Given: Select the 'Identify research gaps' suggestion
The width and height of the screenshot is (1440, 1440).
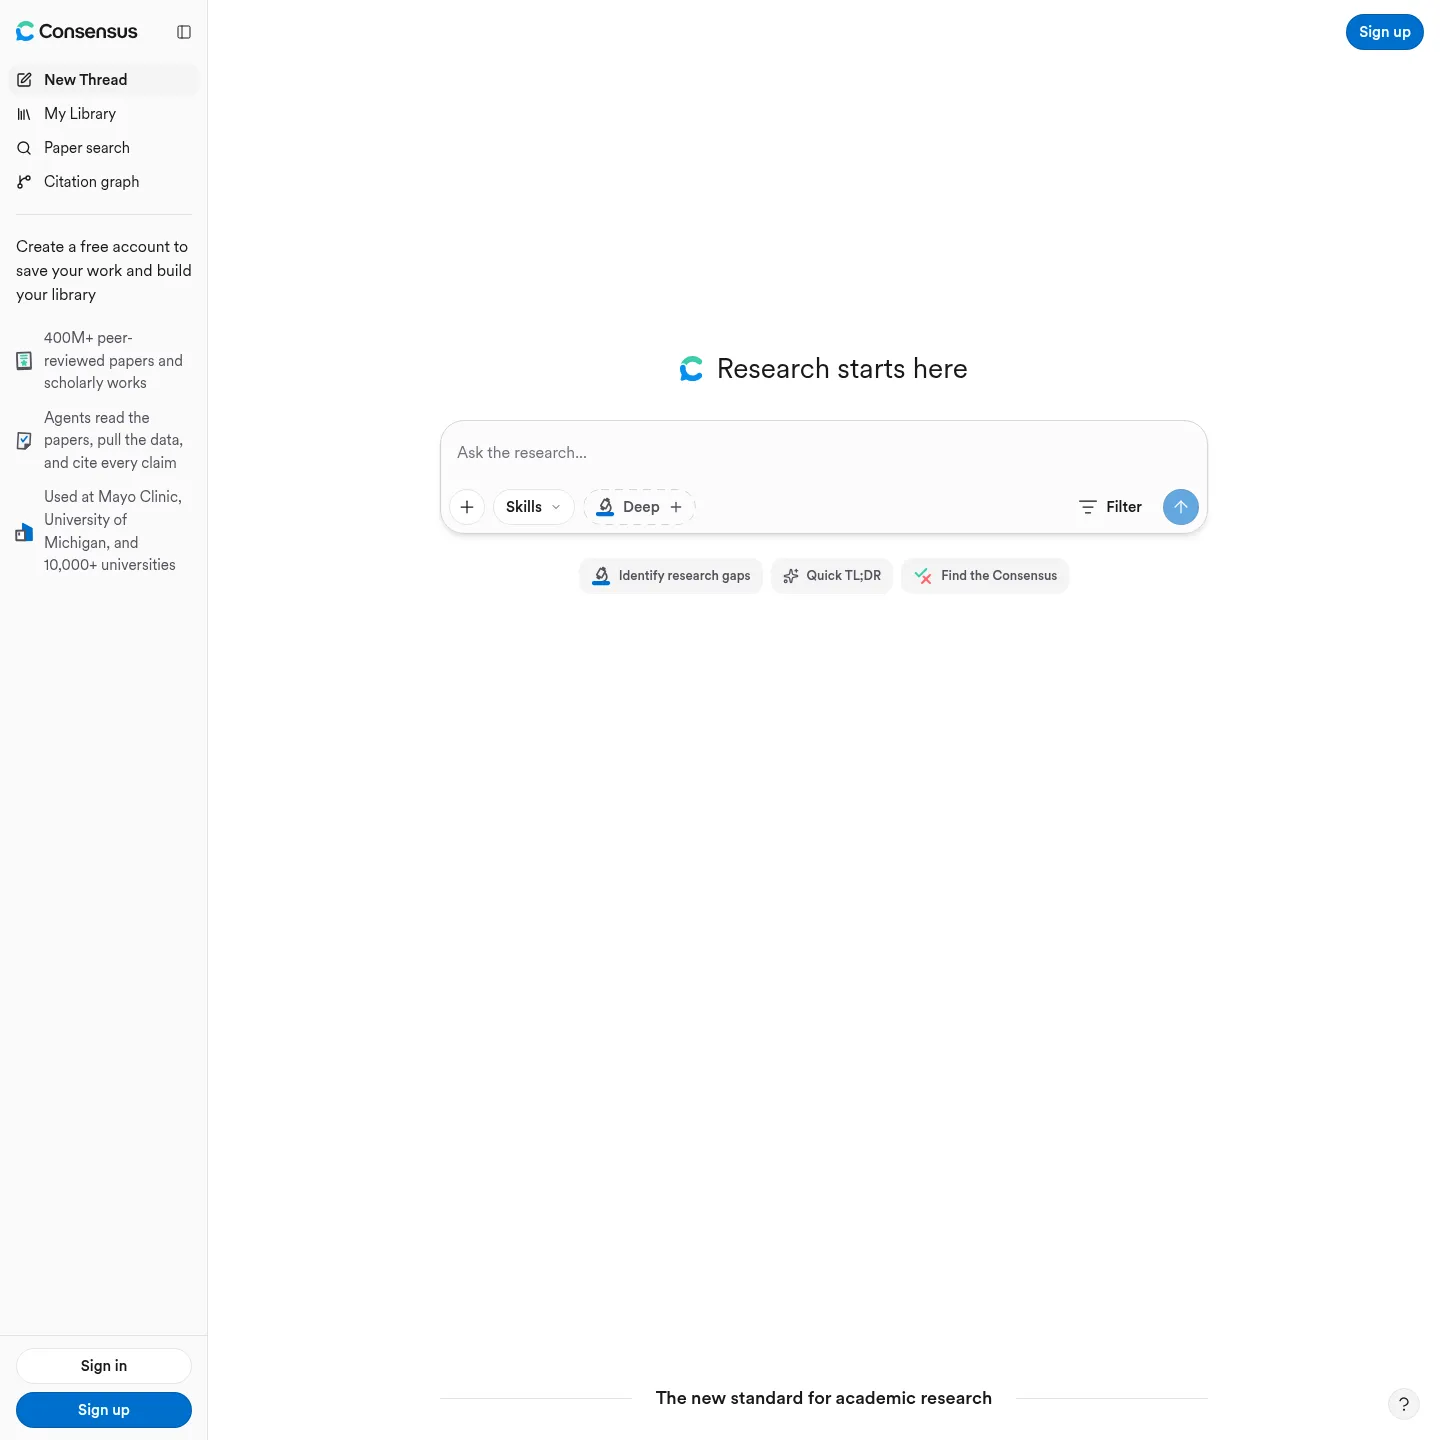Looking at the screenshot, I should 671,576.
